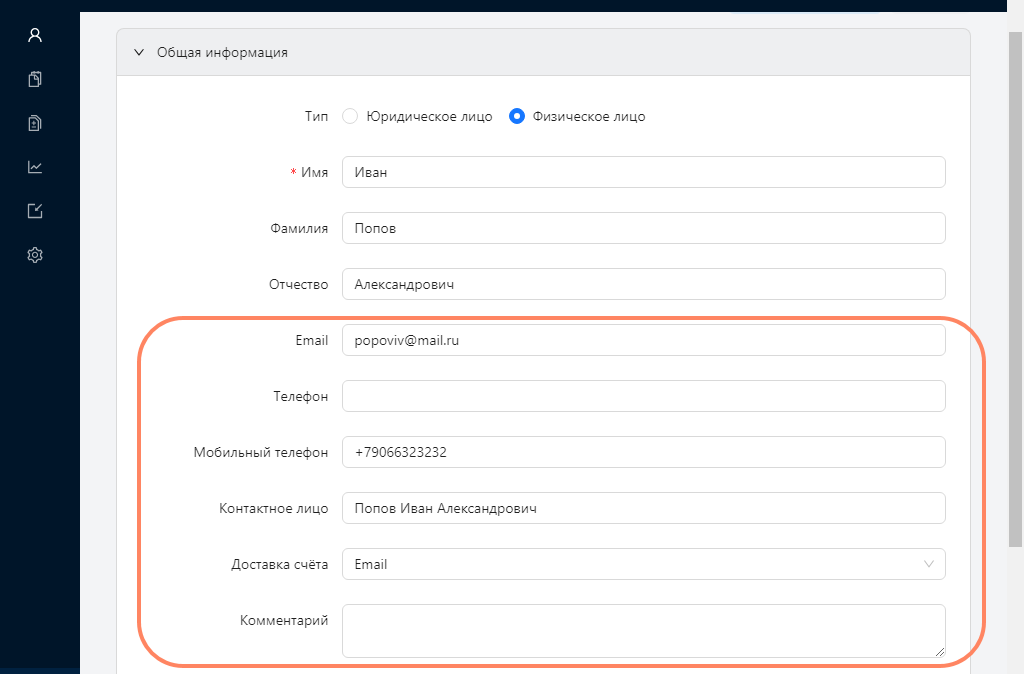Click the Отчество label
1024x674 pixels.
point(298,284)
